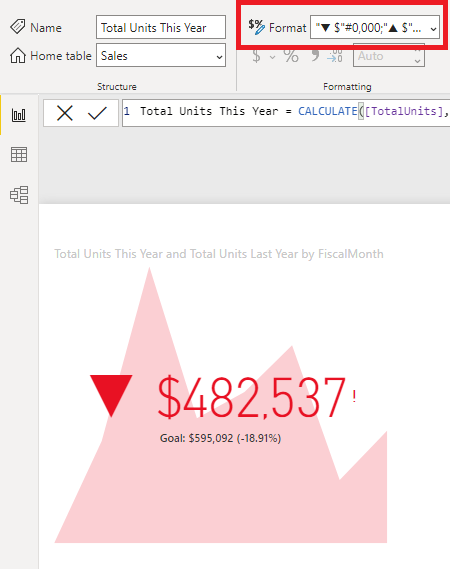450x569 pixels.
Task: Select the CALCULATE function text
Action: tap(328, 111)
